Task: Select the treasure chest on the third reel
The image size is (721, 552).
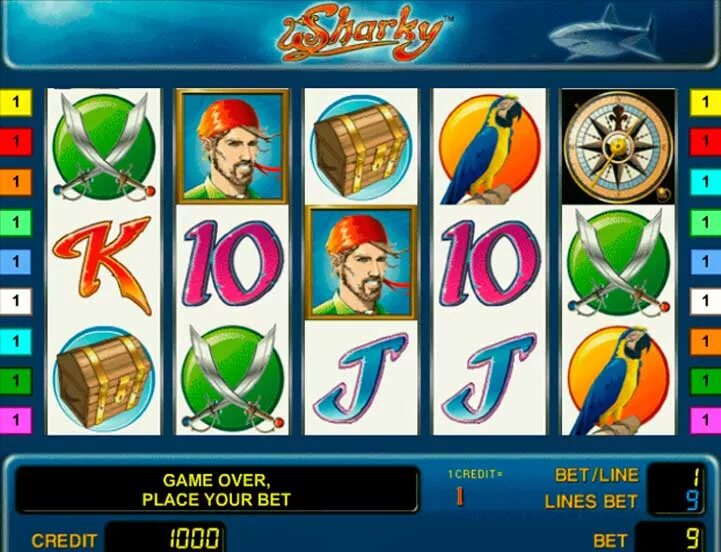Action: pos(361,148)
